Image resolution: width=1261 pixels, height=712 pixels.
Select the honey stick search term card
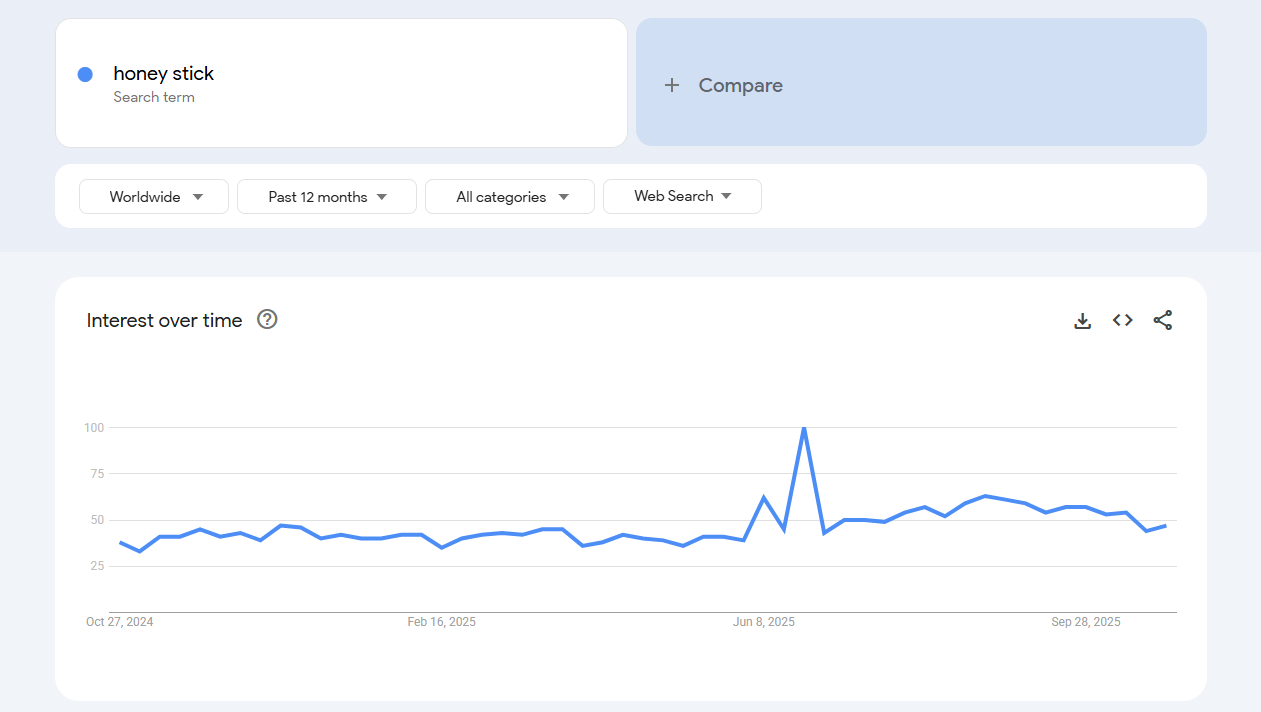[x=341, y=83]
